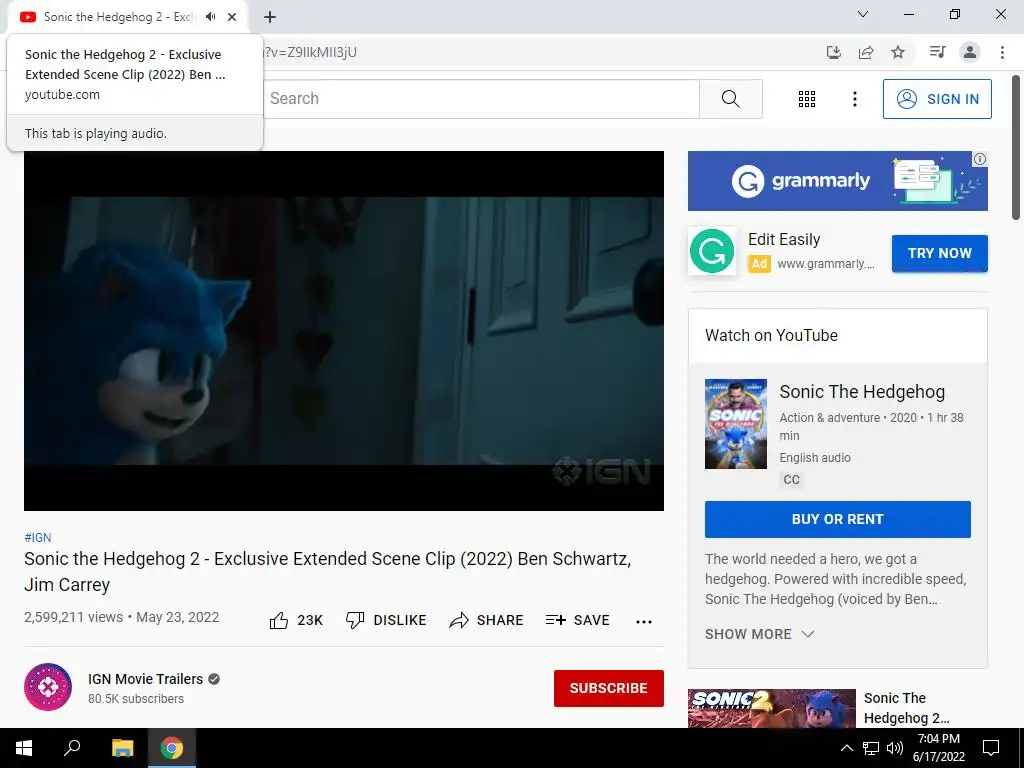The height and width of the screenshot is (768, 1024).
Task: Open more actions ellipsis under video
Action: tap(644, 621)
